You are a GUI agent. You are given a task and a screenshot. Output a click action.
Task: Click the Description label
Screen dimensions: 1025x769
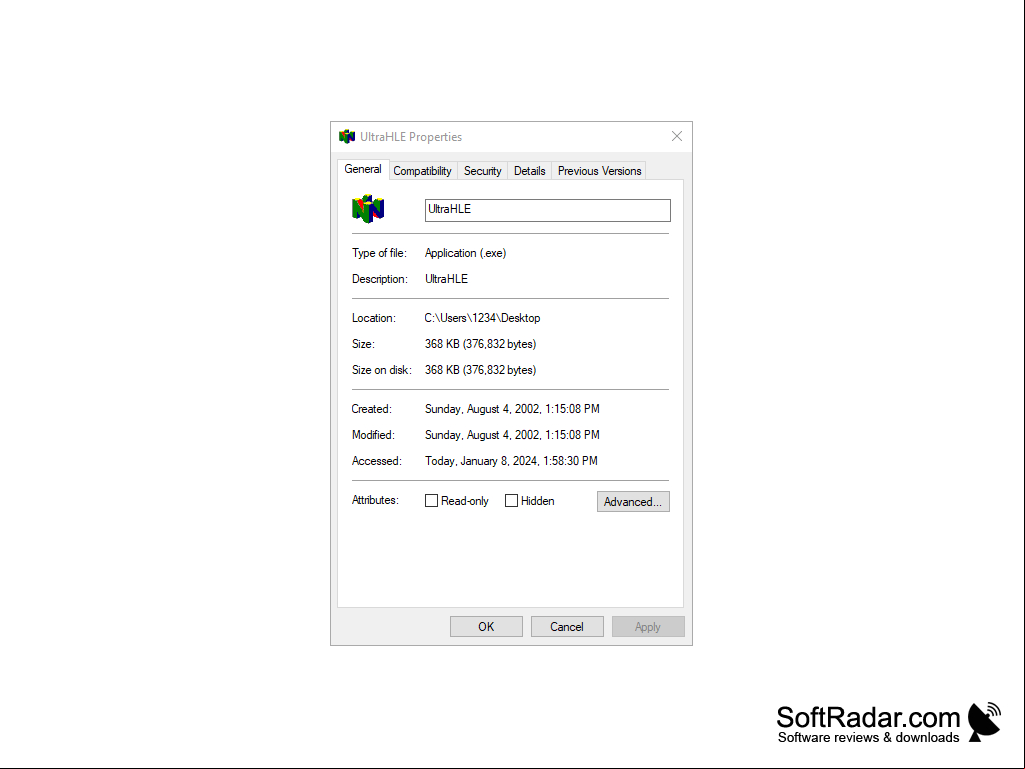[x=380, y=279]
